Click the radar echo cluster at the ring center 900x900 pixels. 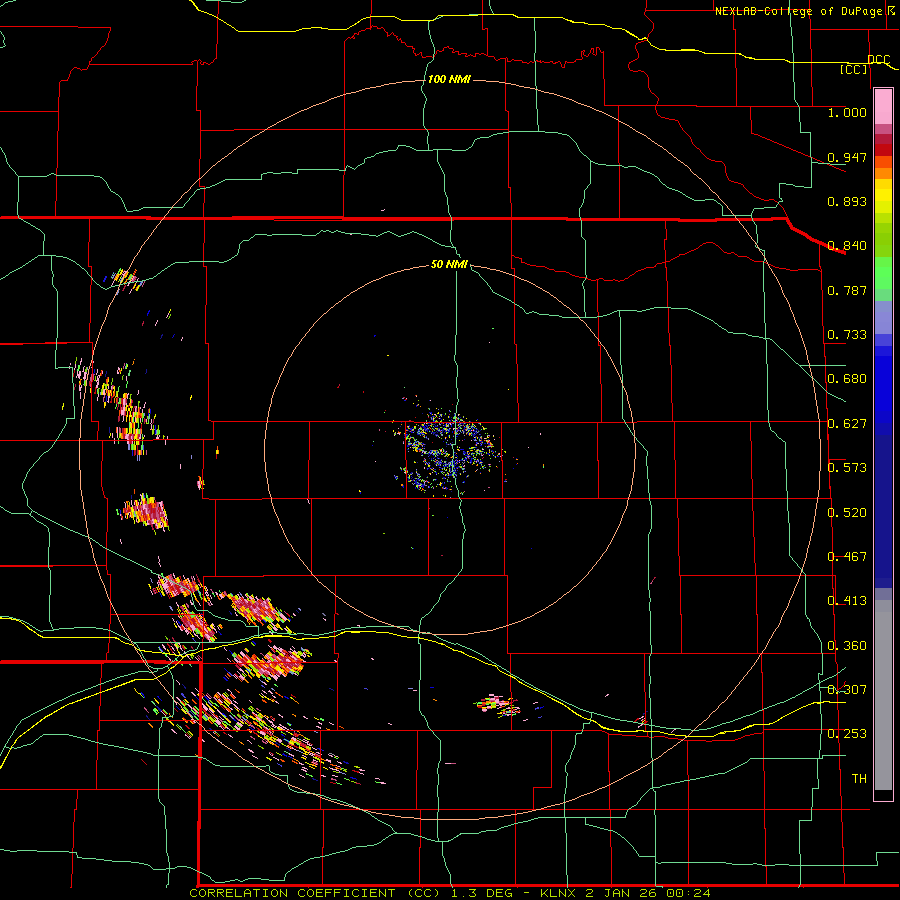451,451
